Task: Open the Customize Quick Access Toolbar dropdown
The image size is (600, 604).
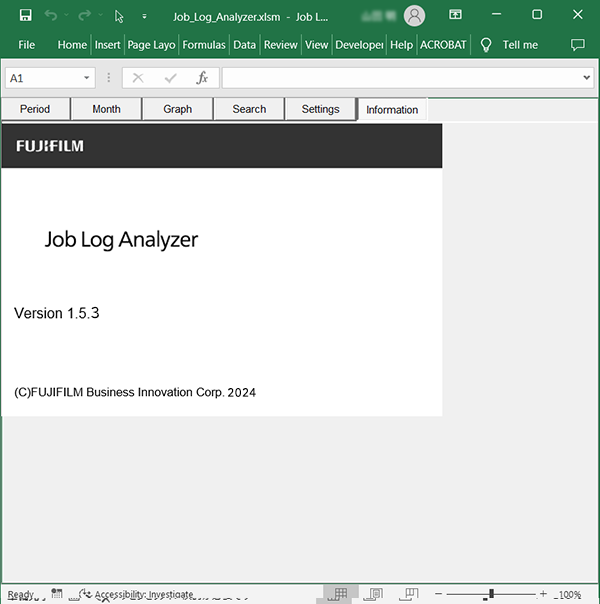Action: [x=144, y=16]
